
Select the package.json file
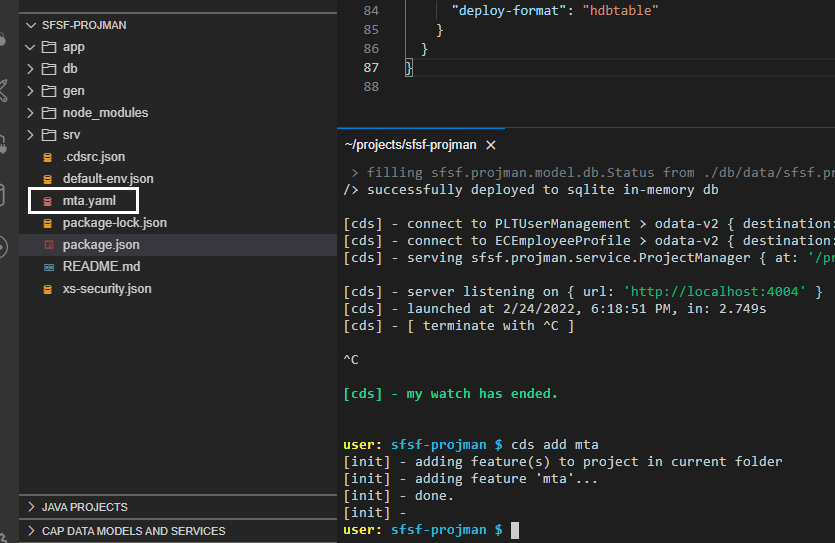click(101, 245)
